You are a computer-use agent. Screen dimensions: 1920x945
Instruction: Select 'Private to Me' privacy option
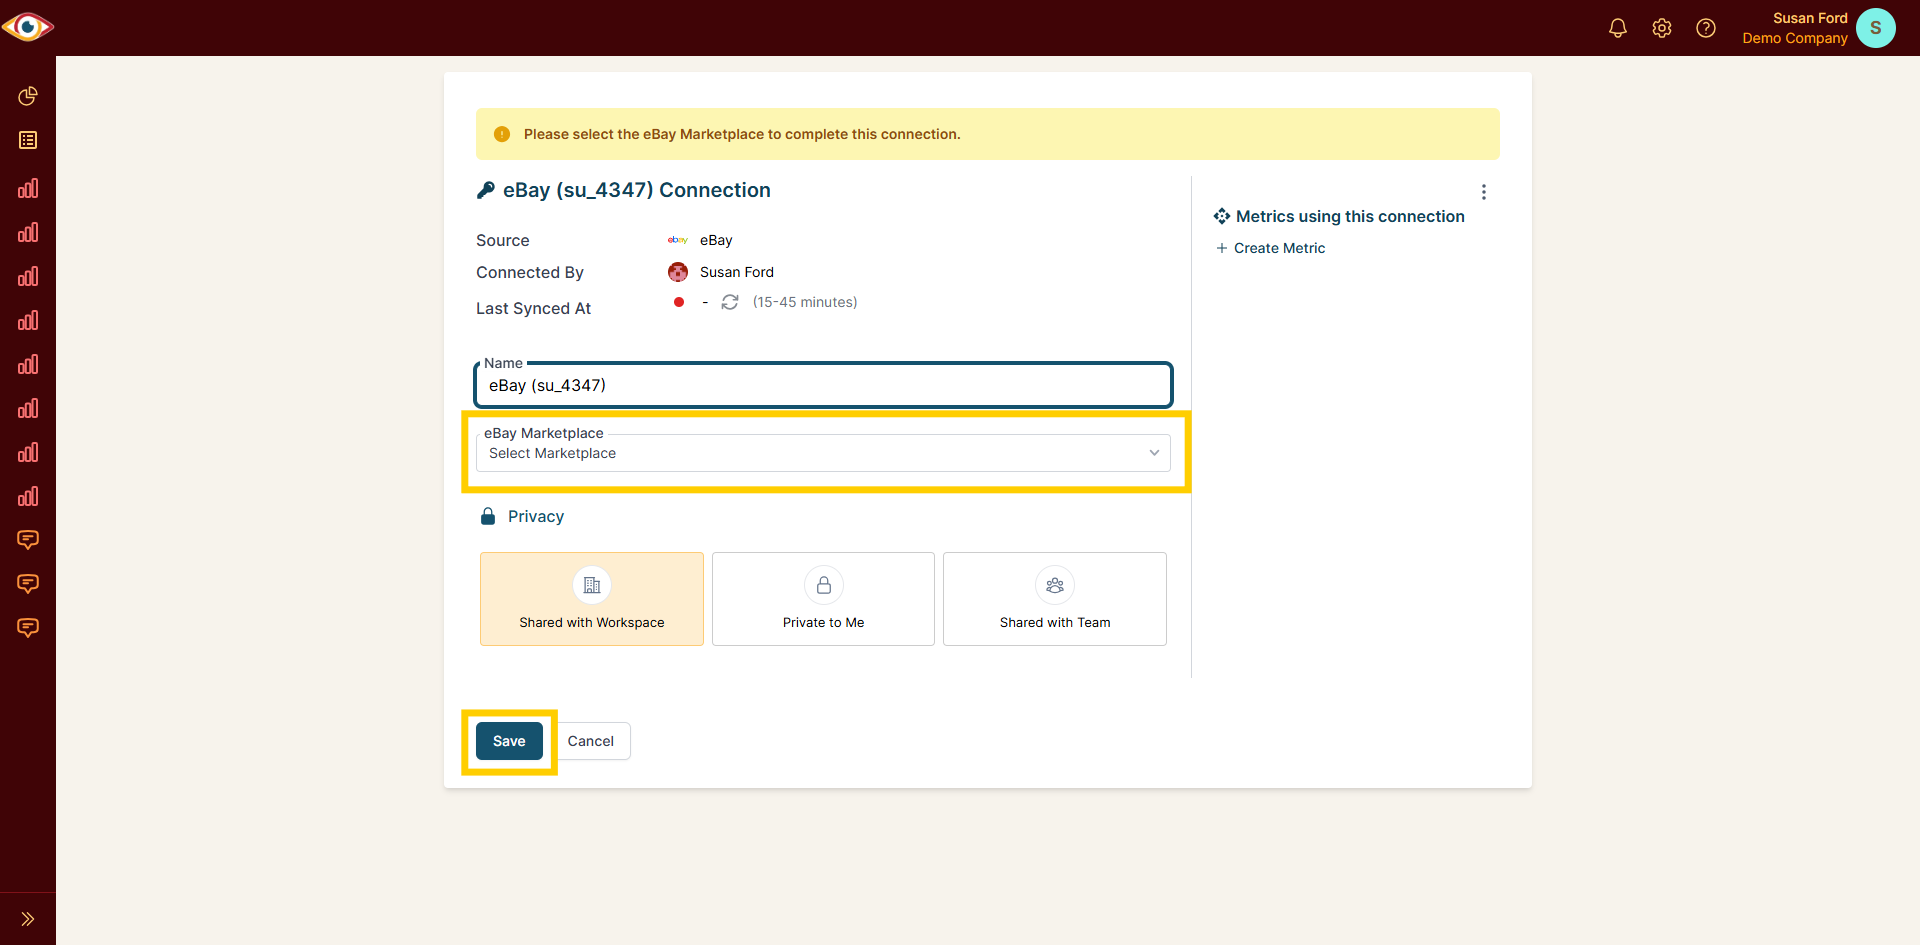tap(823, 599)
